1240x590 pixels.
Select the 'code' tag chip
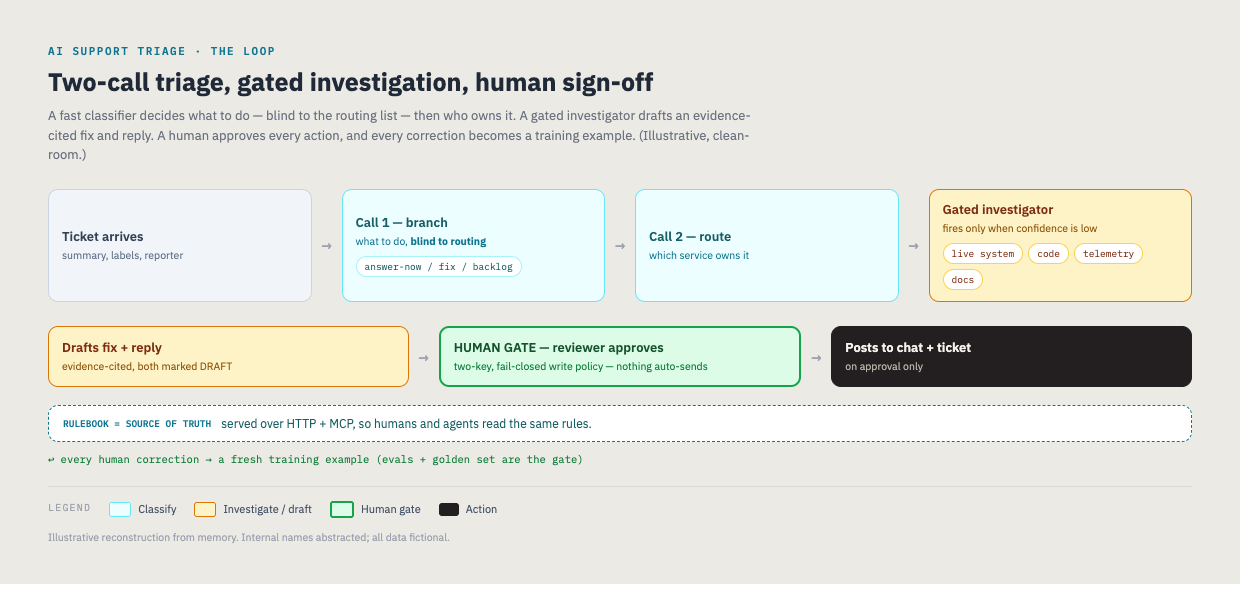click(x=1049, y=254)
